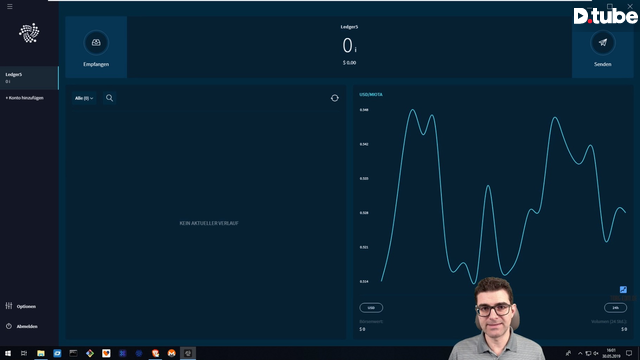Open the dark blue round taskbar icon
Viewport: 640px width, 360px height.
point(139,353)
